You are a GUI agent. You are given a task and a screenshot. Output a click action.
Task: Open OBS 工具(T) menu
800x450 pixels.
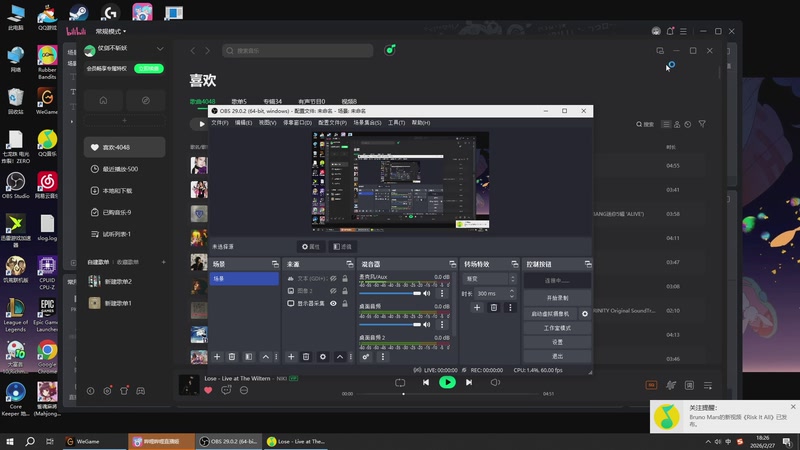[x=396, y=123]
